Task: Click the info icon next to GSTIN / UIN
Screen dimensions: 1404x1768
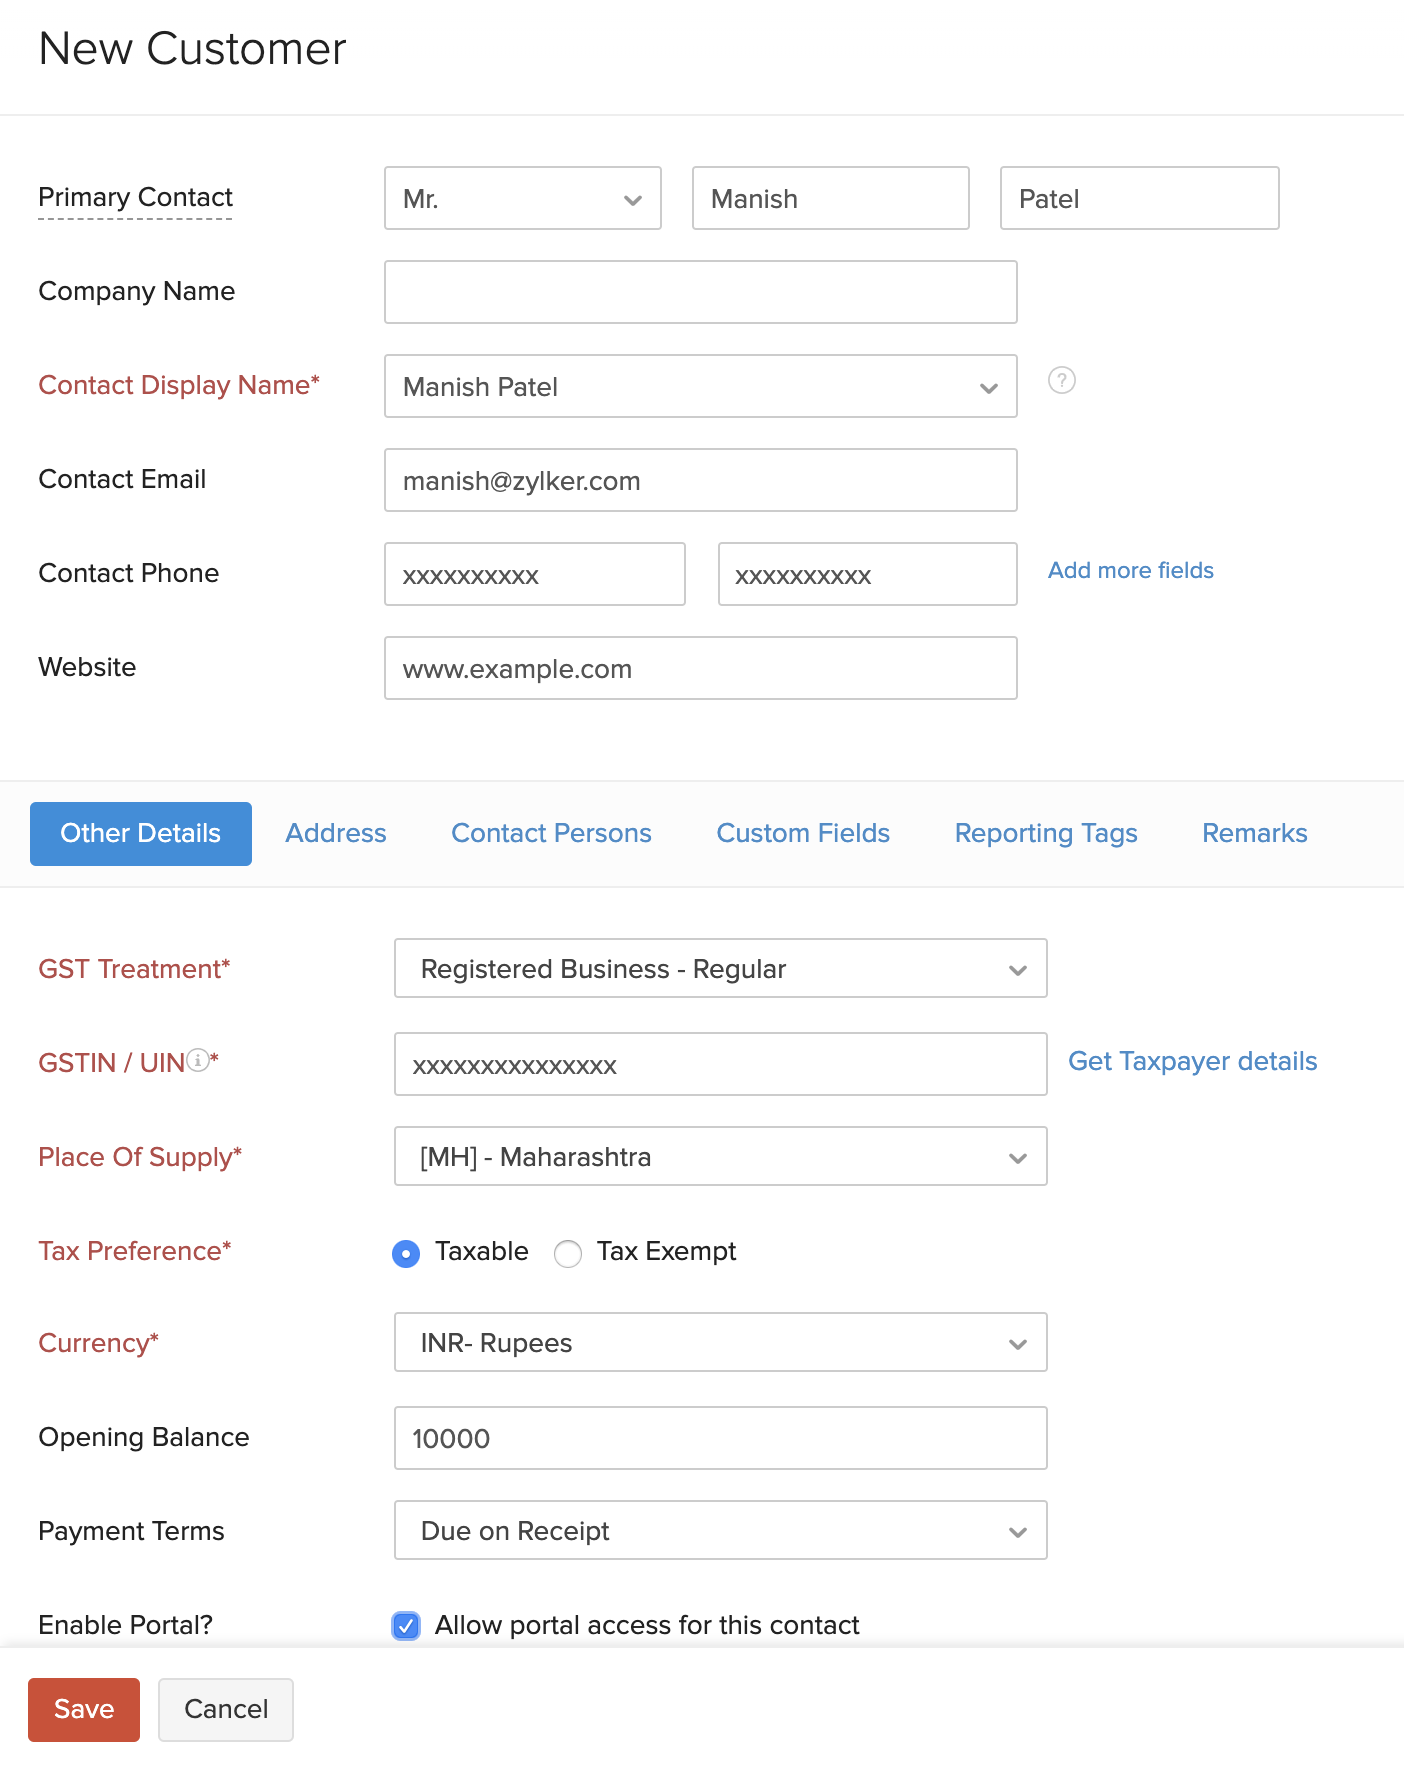Action: tap(199, 1060)
